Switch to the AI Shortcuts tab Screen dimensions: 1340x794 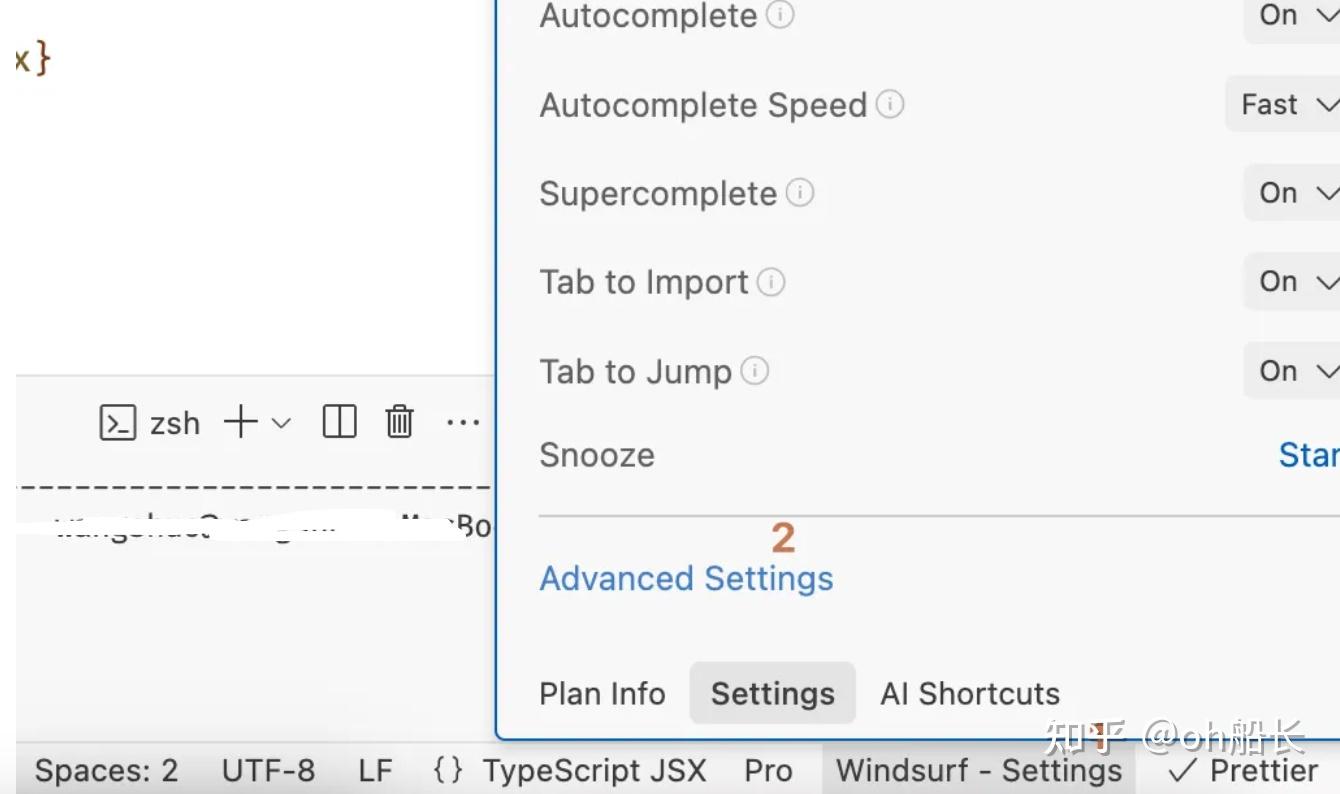pos(970,693)
